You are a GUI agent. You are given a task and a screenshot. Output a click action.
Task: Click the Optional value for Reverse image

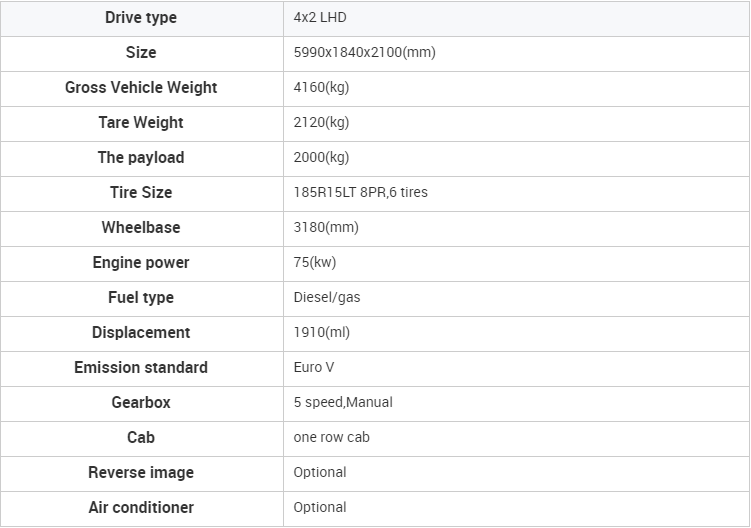tap(320, 472)
